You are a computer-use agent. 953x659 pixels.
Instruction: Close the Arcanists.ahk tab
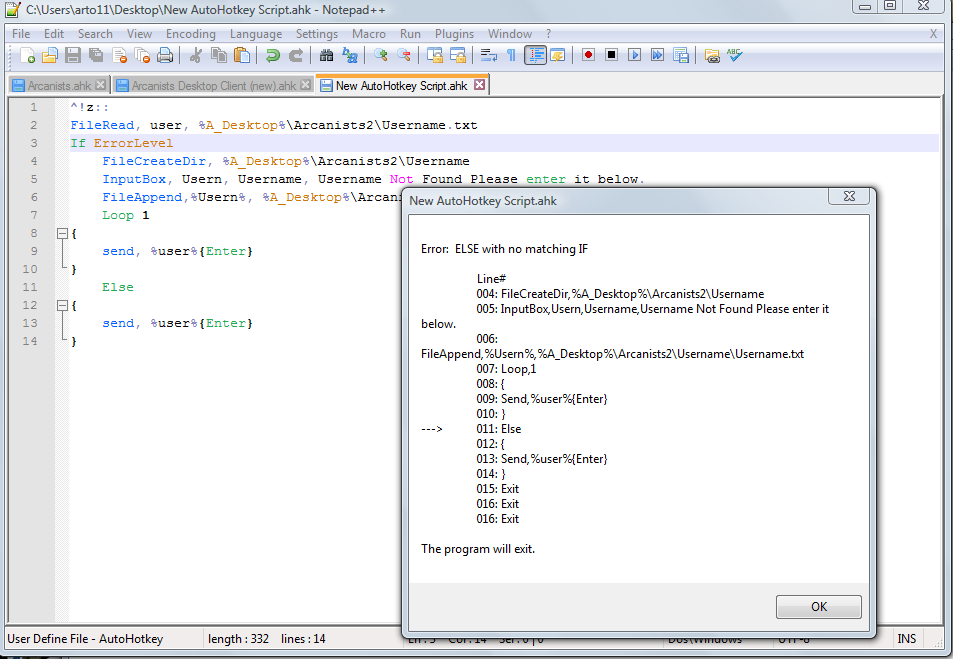click(x=101, y=85)
